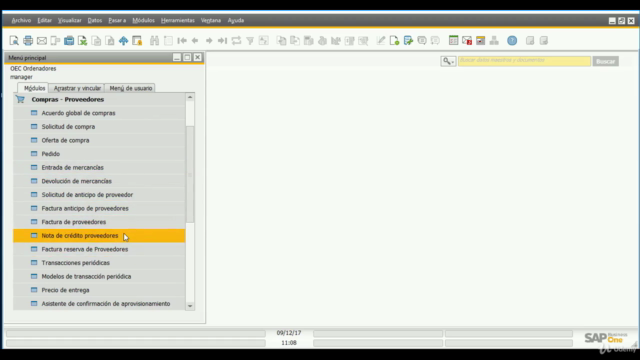This screenshot has height=360, width=640.
Task: Open the Datos menu
Action: click(95, 20)
